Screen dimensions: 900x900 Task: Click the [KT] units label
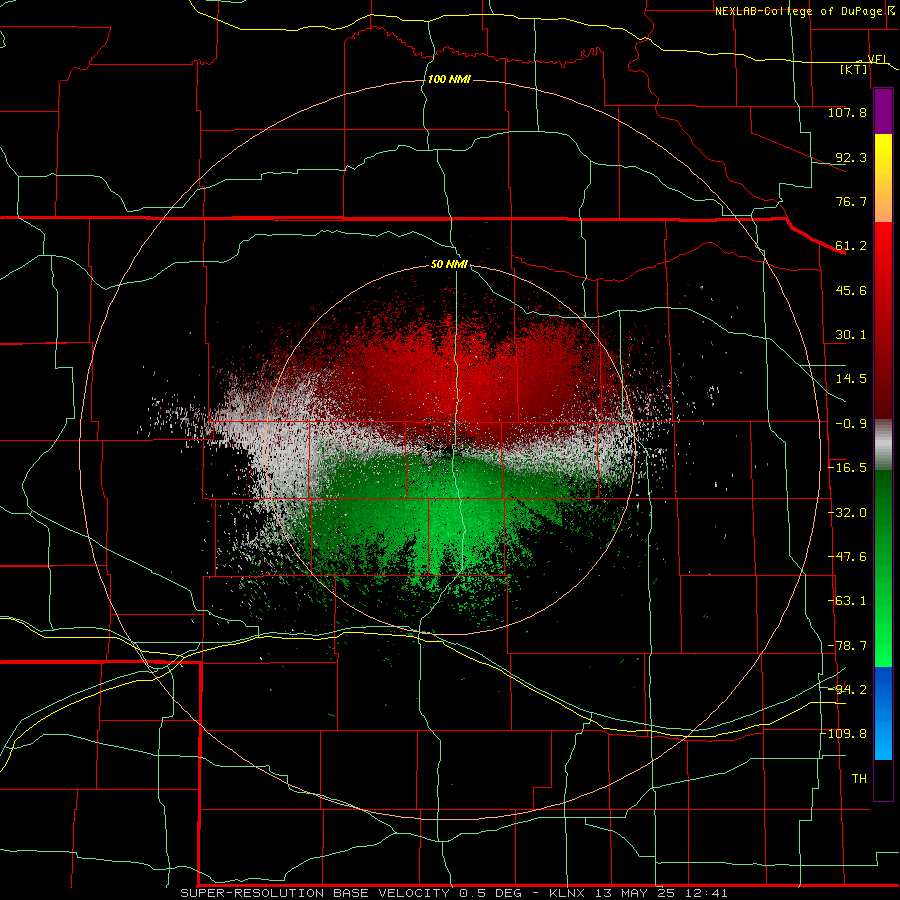point(854,69)
